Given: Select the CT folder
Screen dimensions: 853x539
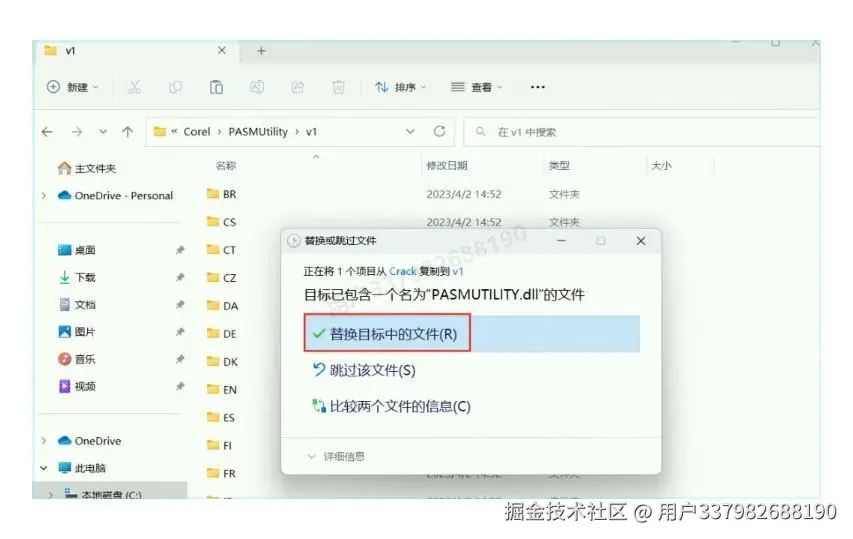Looking at the screenshot, I should 222,250.
